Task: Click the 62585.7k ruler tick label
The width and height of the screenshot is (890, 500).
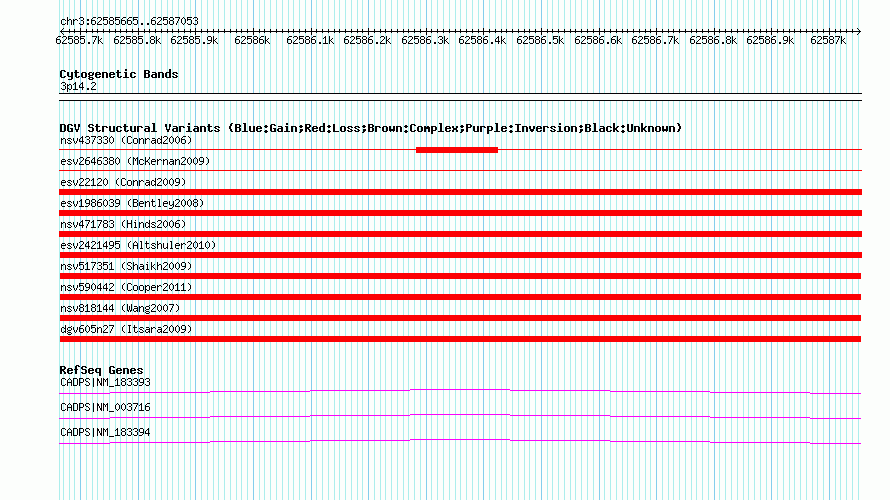Action: pos(79,40)
